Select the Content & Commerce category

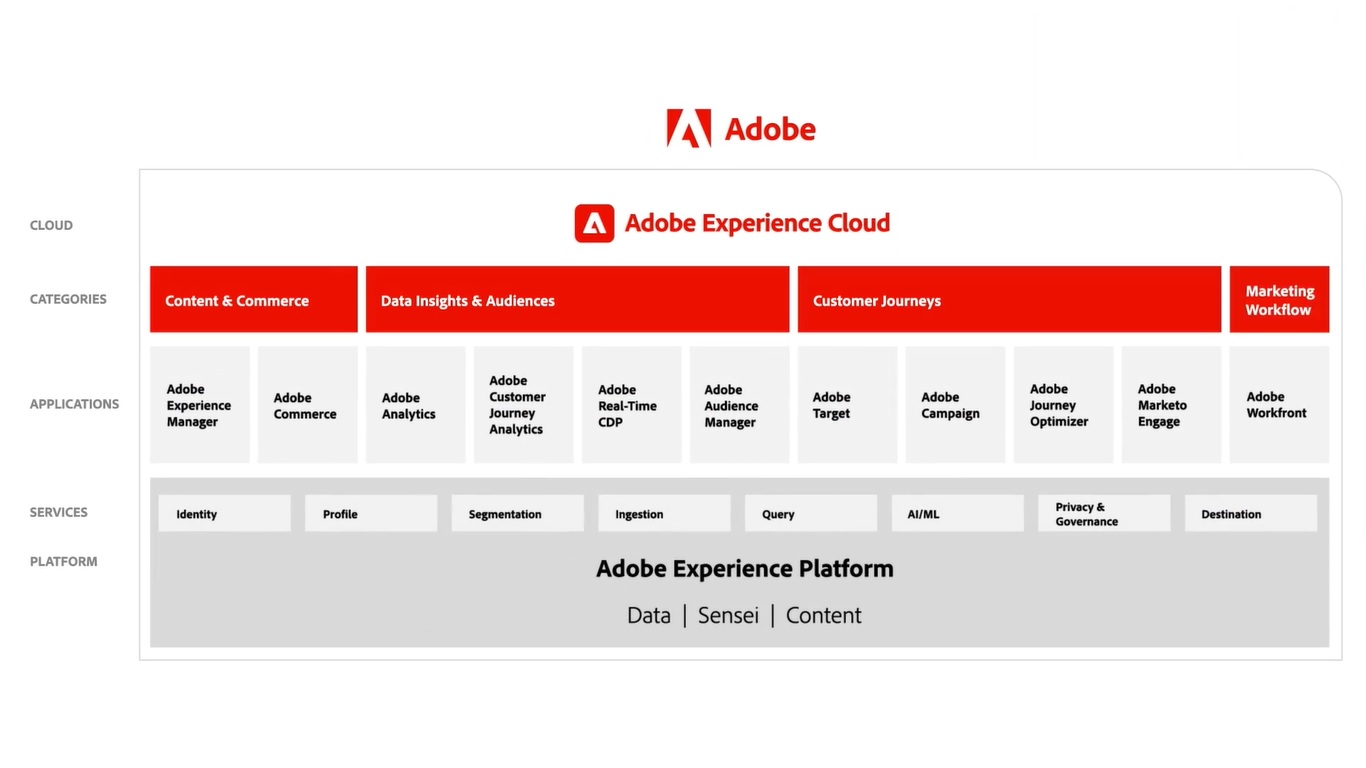[254, 300]
